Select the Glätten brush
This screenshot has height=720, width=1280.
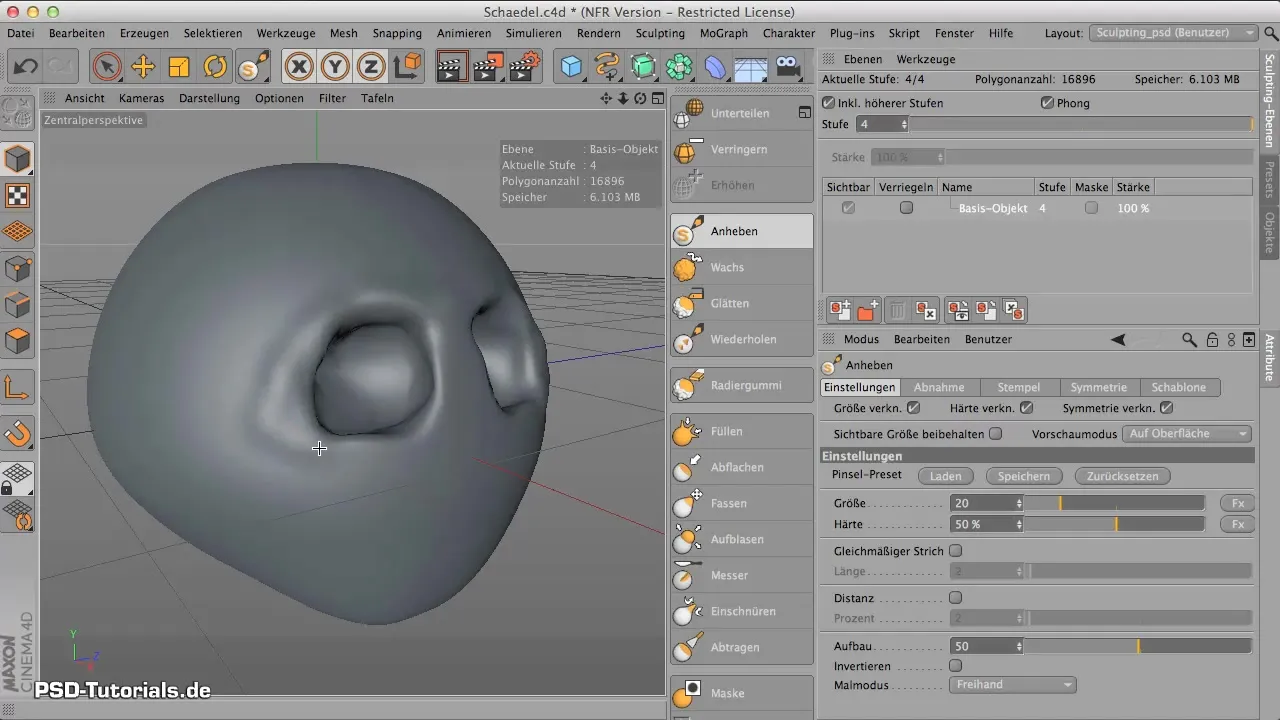741,303
